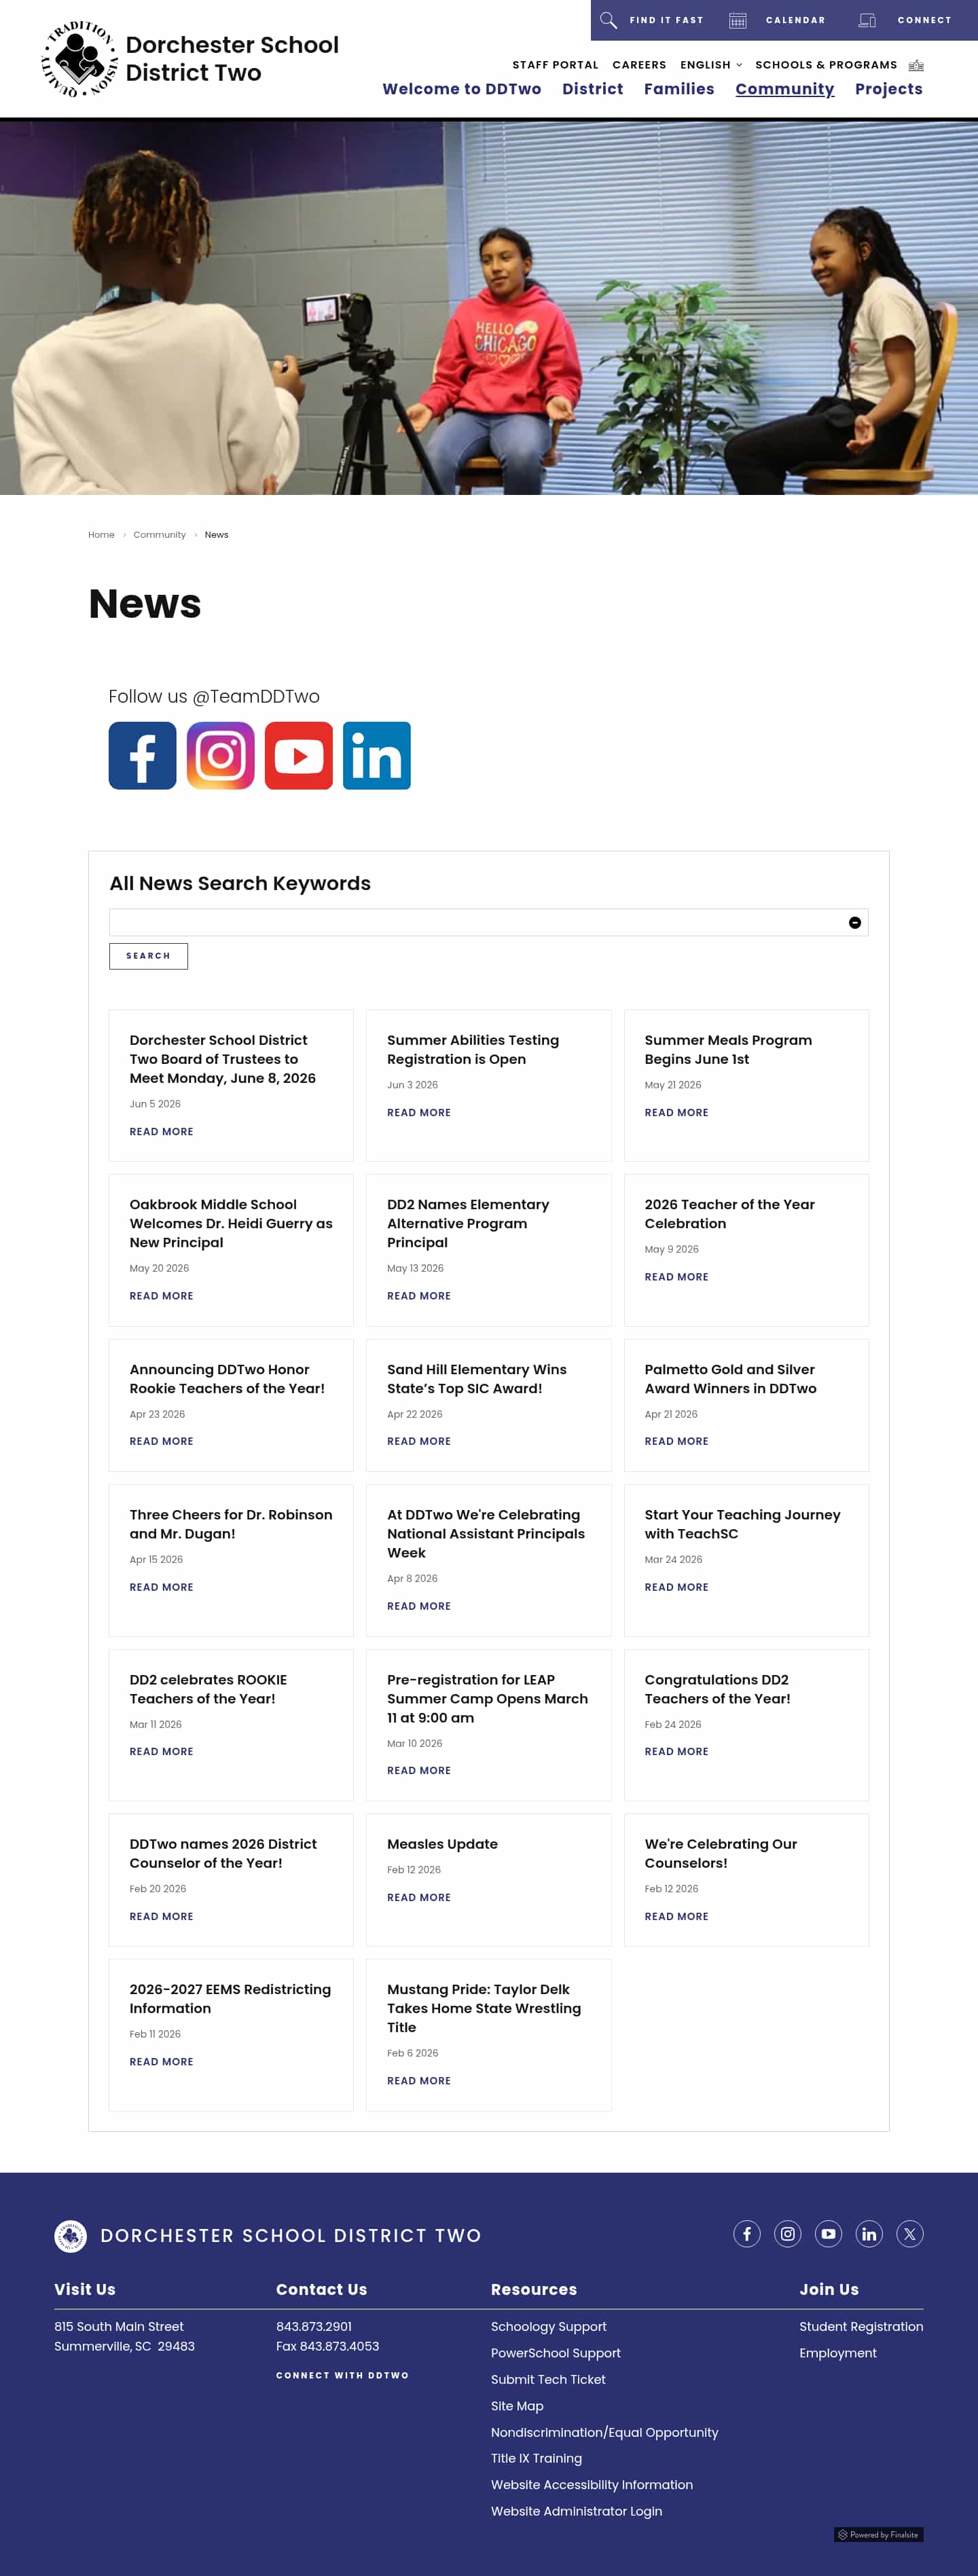The height and width of the screenshot is (2576, 978).
Task: Open the large Facebook icon
Action: pyautogui.click(x=143, y=756)
